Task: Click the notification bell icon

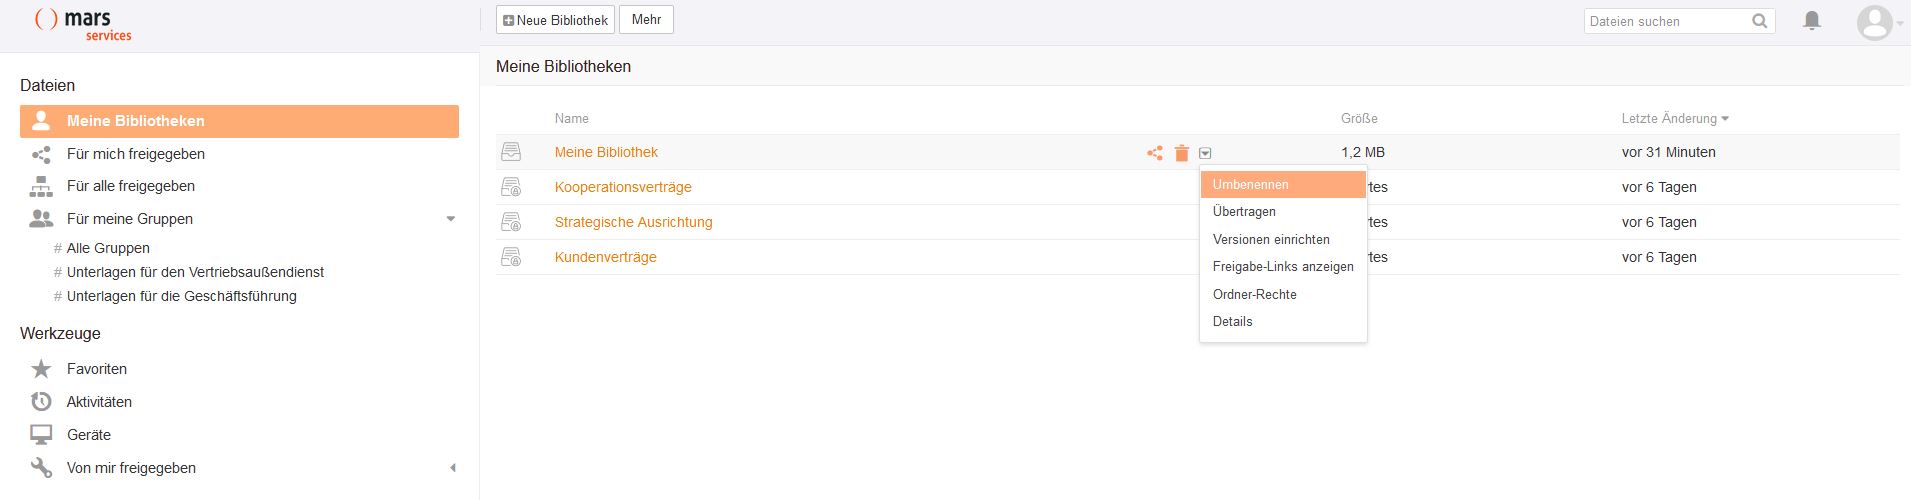Action: tap(1811, 21)
